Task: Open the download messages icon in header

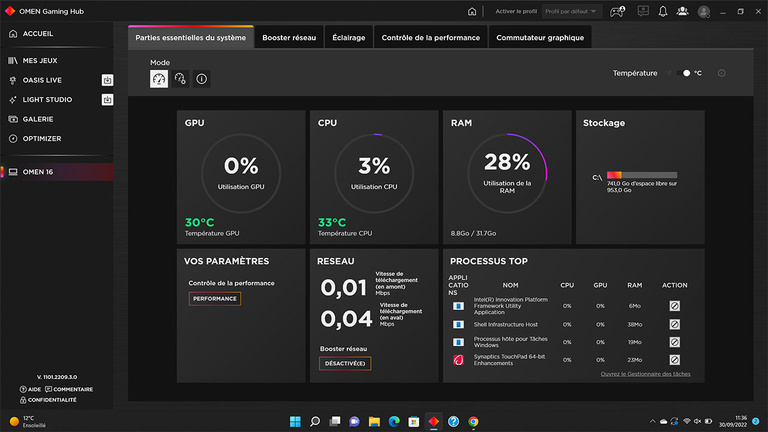Action: pos(643,11)
